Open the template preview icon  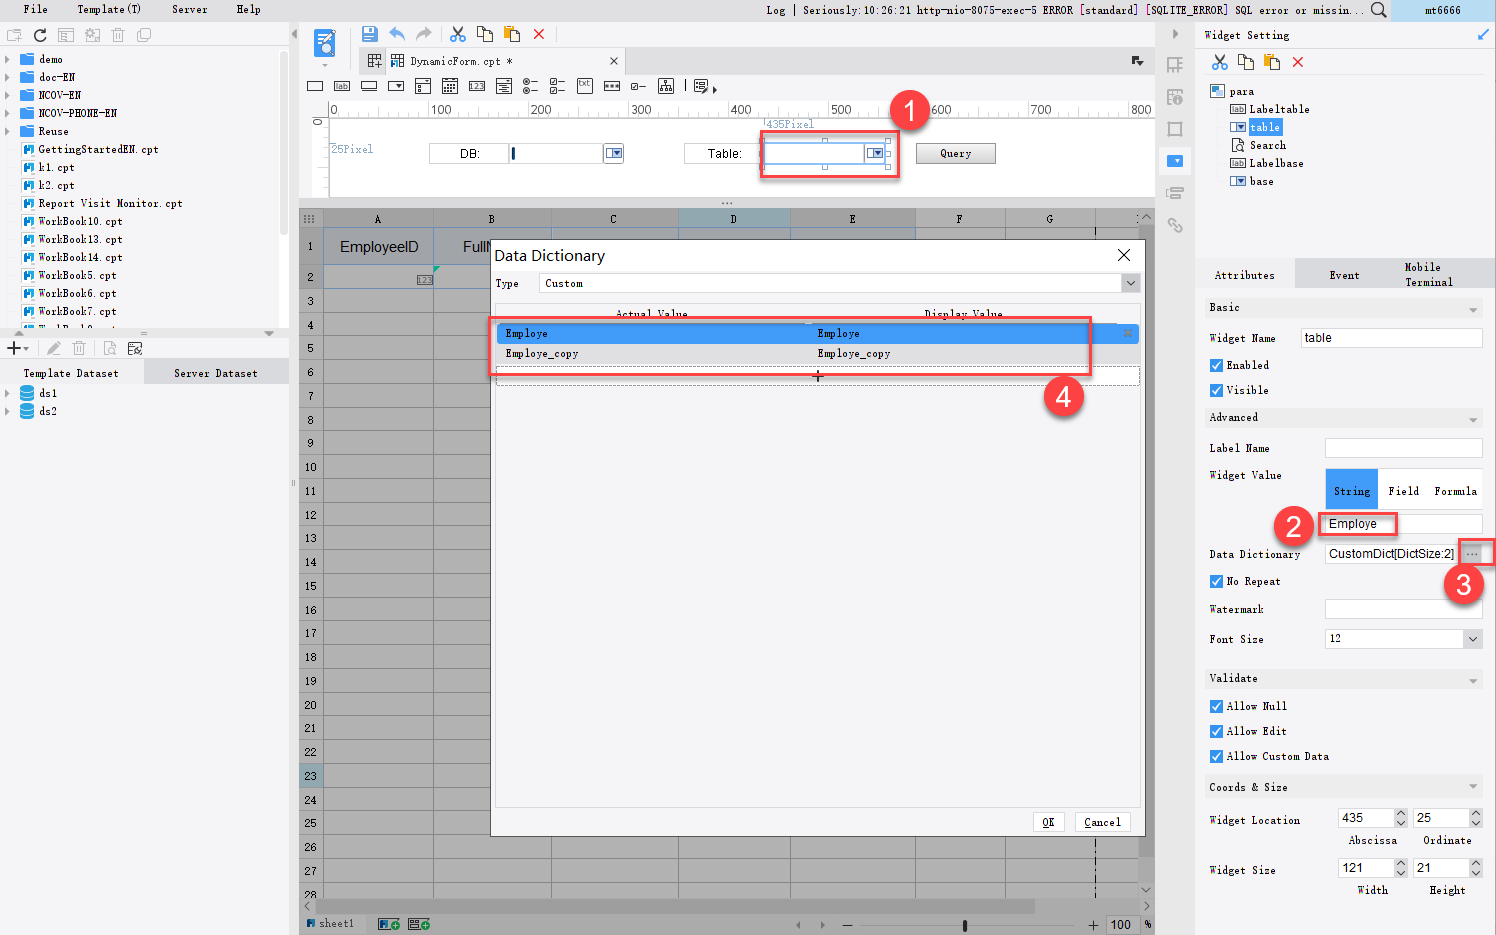tap(324, 43)
